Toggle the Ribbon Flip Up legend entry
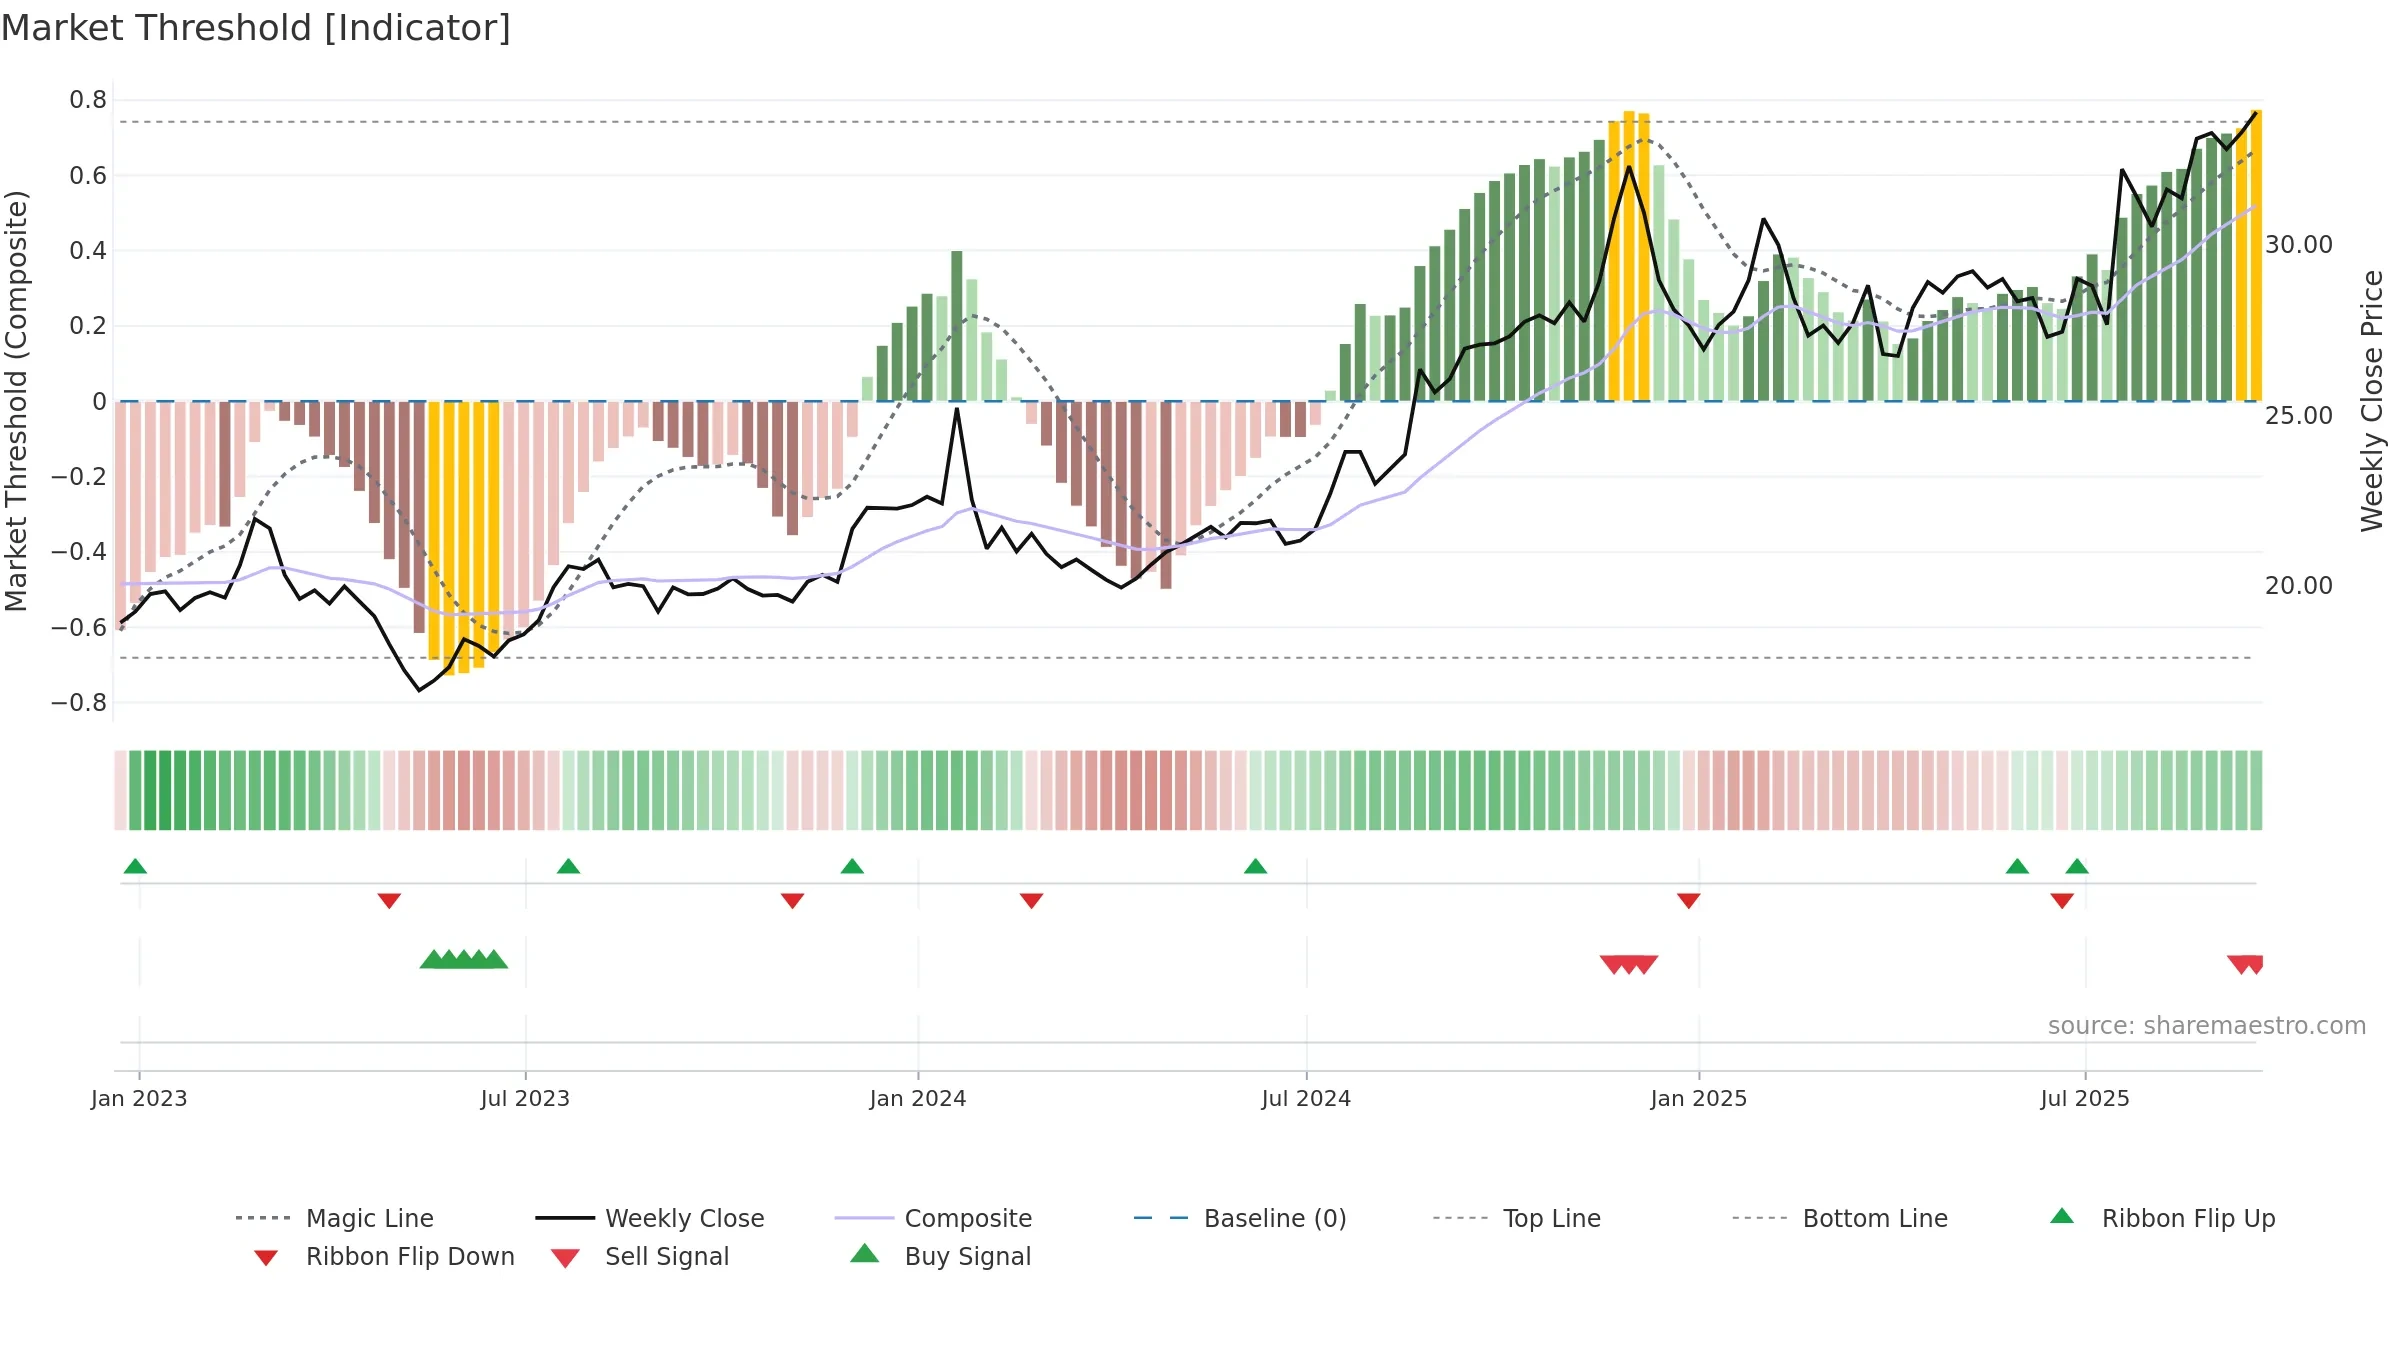Screen dimensions: 2400x1350 click(2162, 1218)
